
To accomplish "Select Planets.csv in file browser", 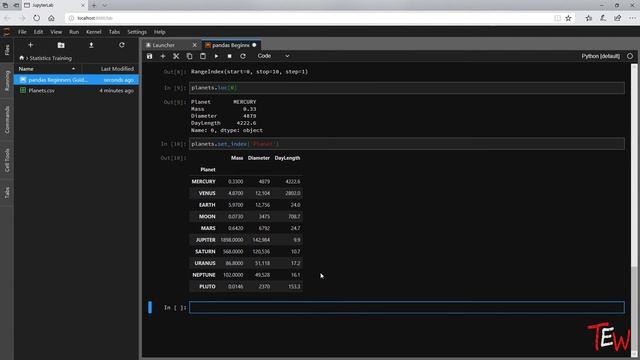I will tap(76, 90).
